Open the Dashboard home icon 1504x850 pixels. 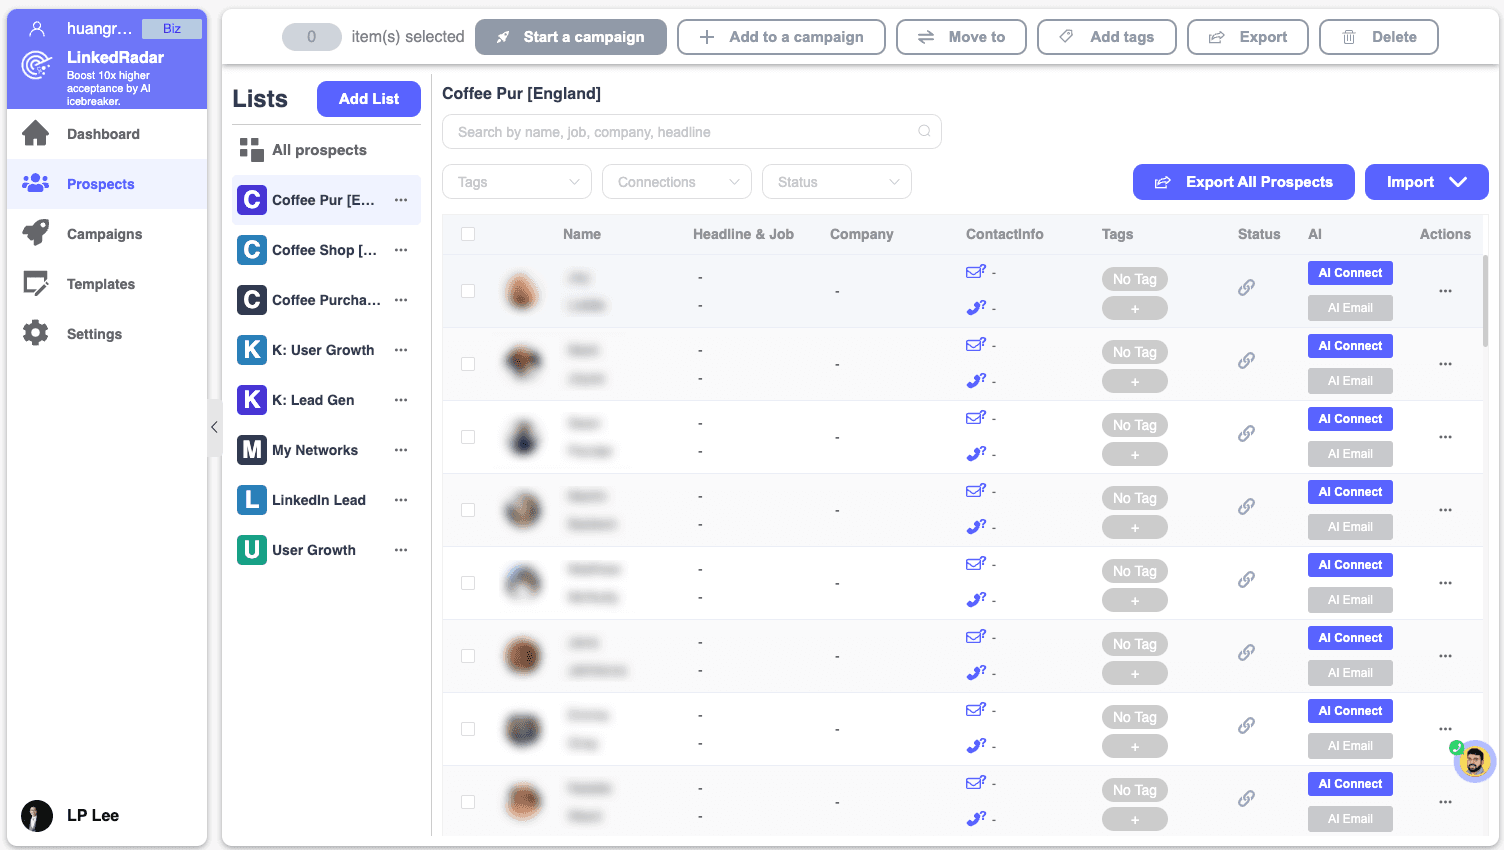pos(36,133)
